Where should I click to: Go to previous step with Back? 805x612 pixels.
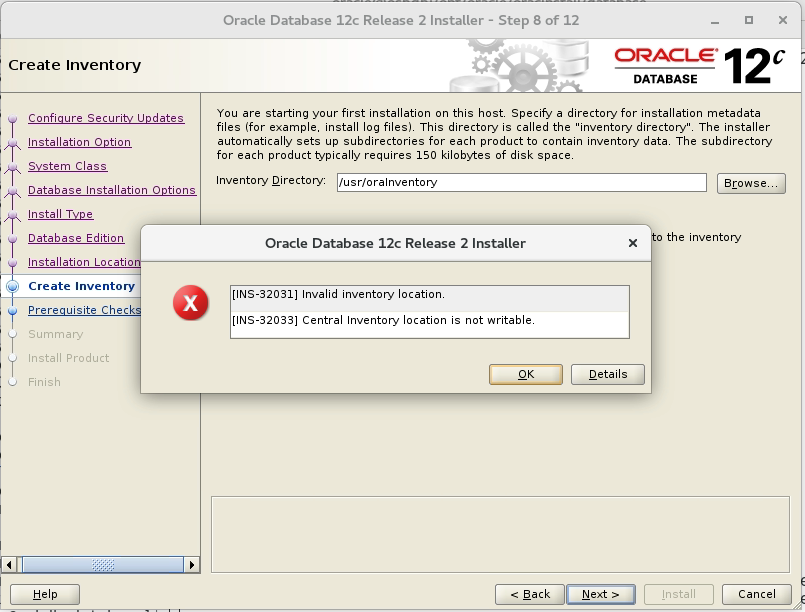tap(530, 595)
